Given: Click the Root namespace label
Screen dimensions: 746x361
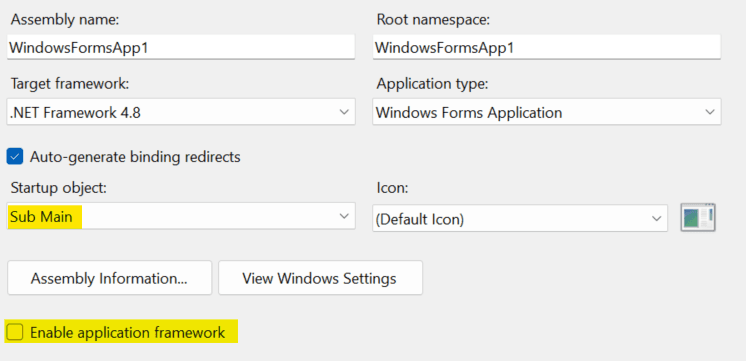Looking at the screenshot, I should tap(433, 20).
